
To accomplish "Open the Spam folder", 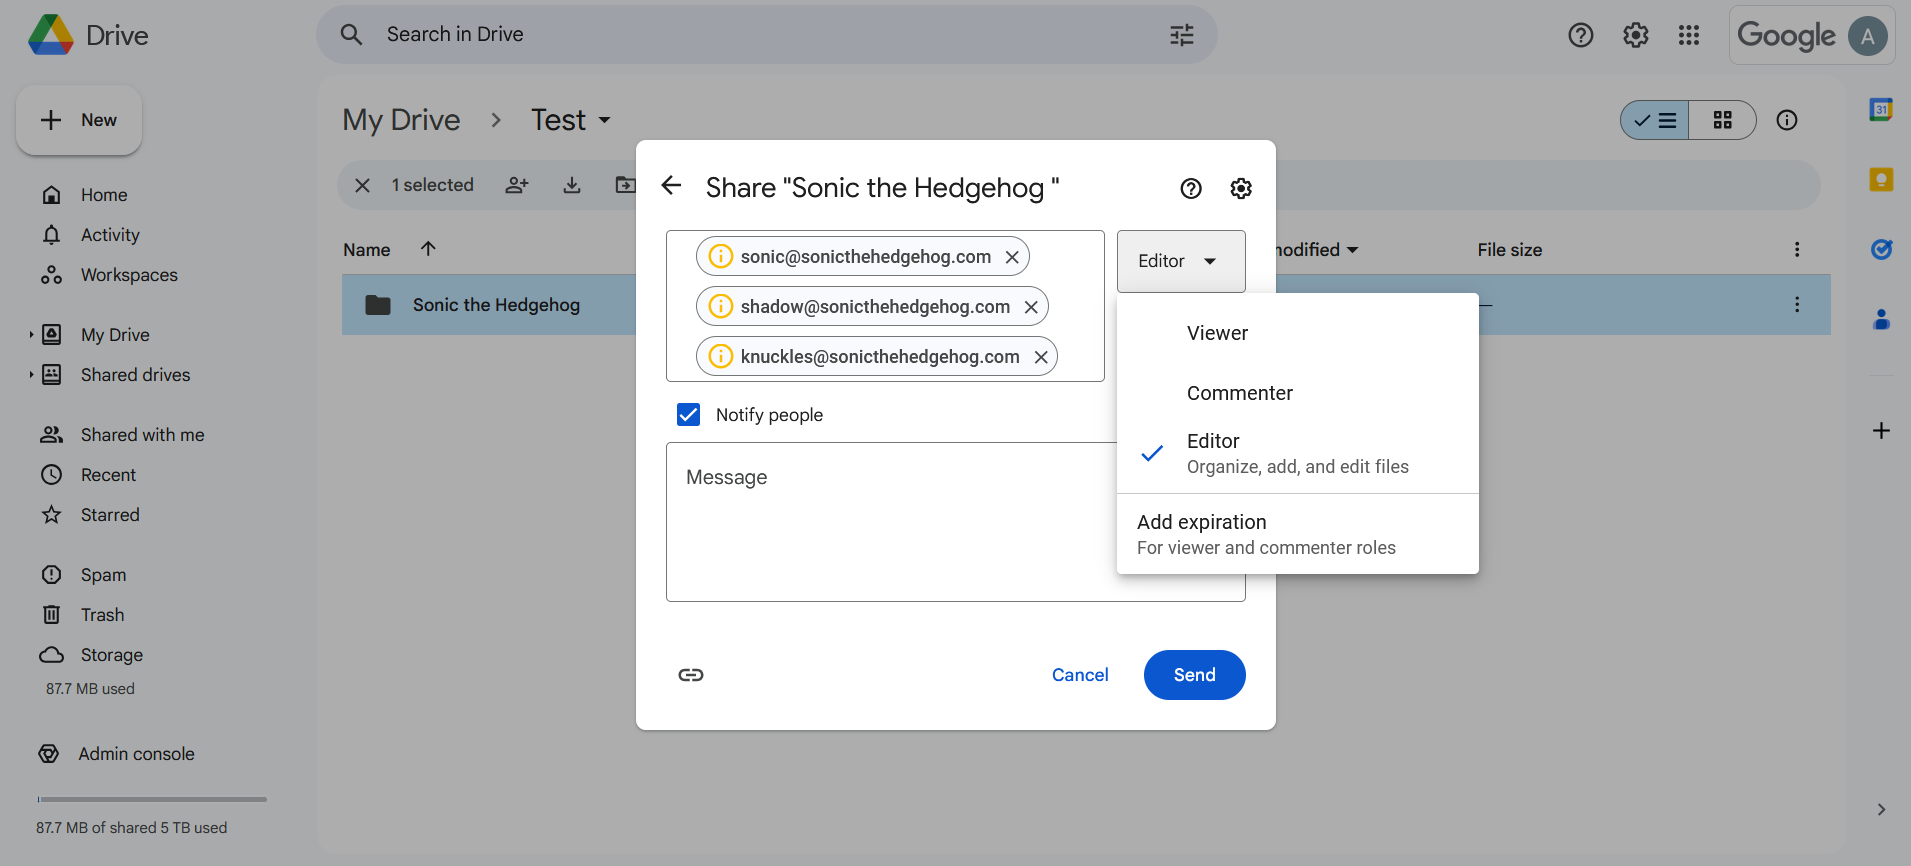I will coord(103,575).
